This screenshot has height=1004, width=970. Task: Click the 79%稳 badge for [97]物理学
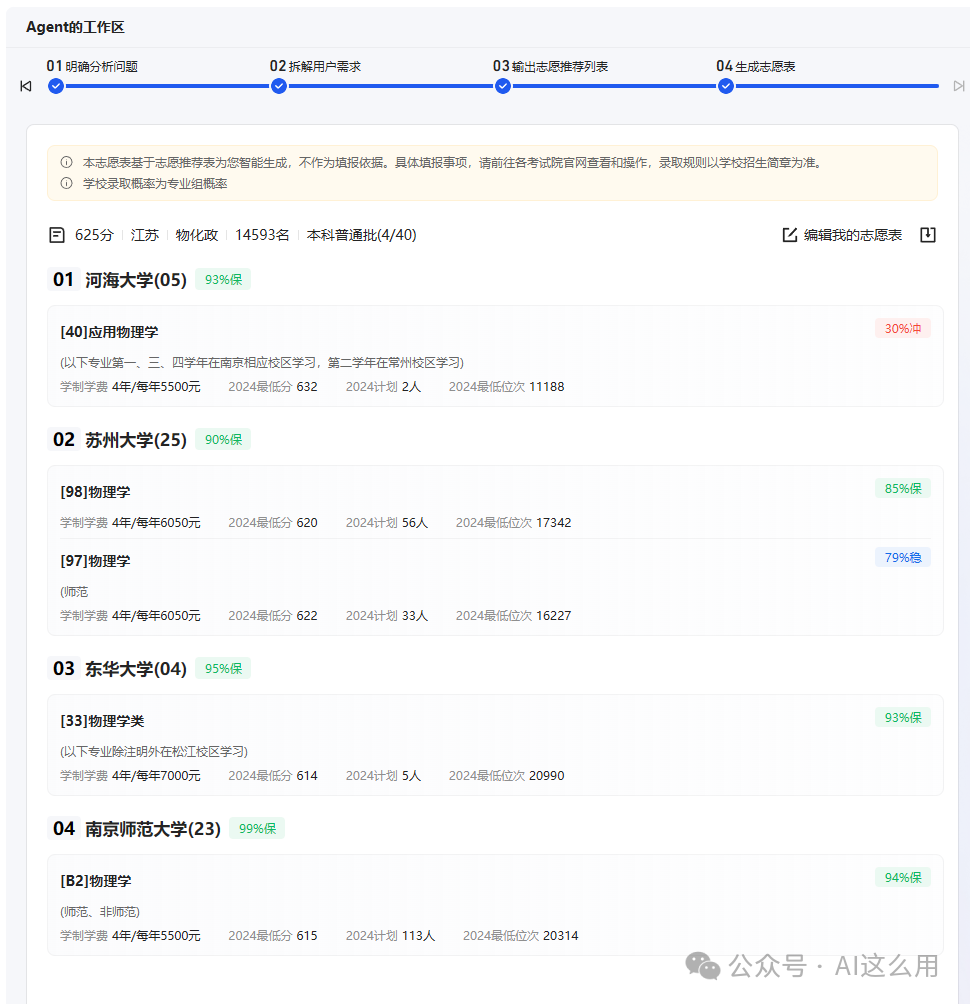pos(902,557)
